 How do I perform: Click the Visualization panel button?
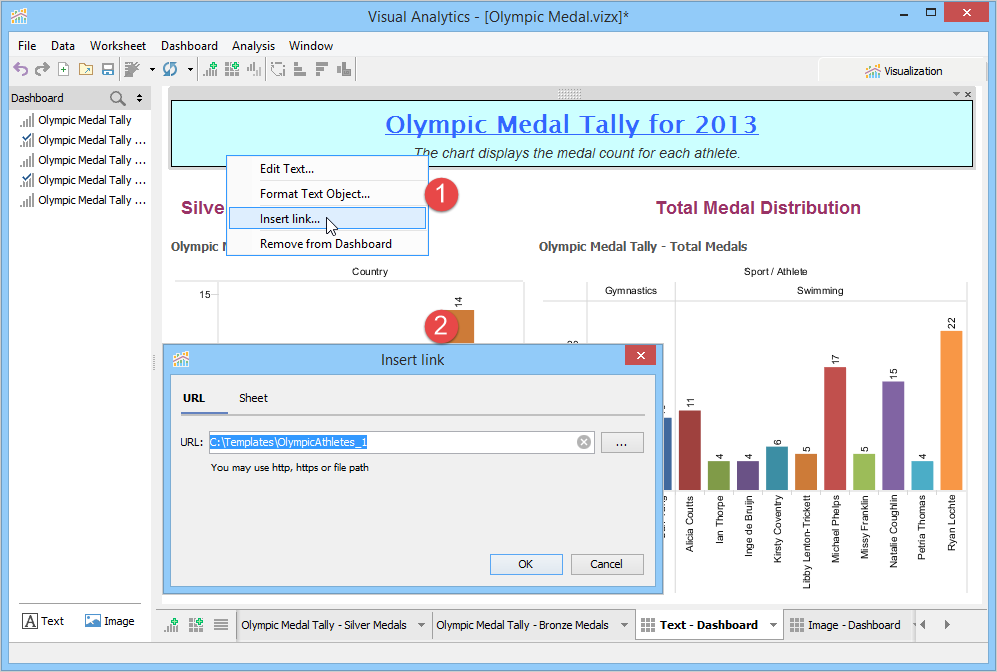tap(903, 71)
